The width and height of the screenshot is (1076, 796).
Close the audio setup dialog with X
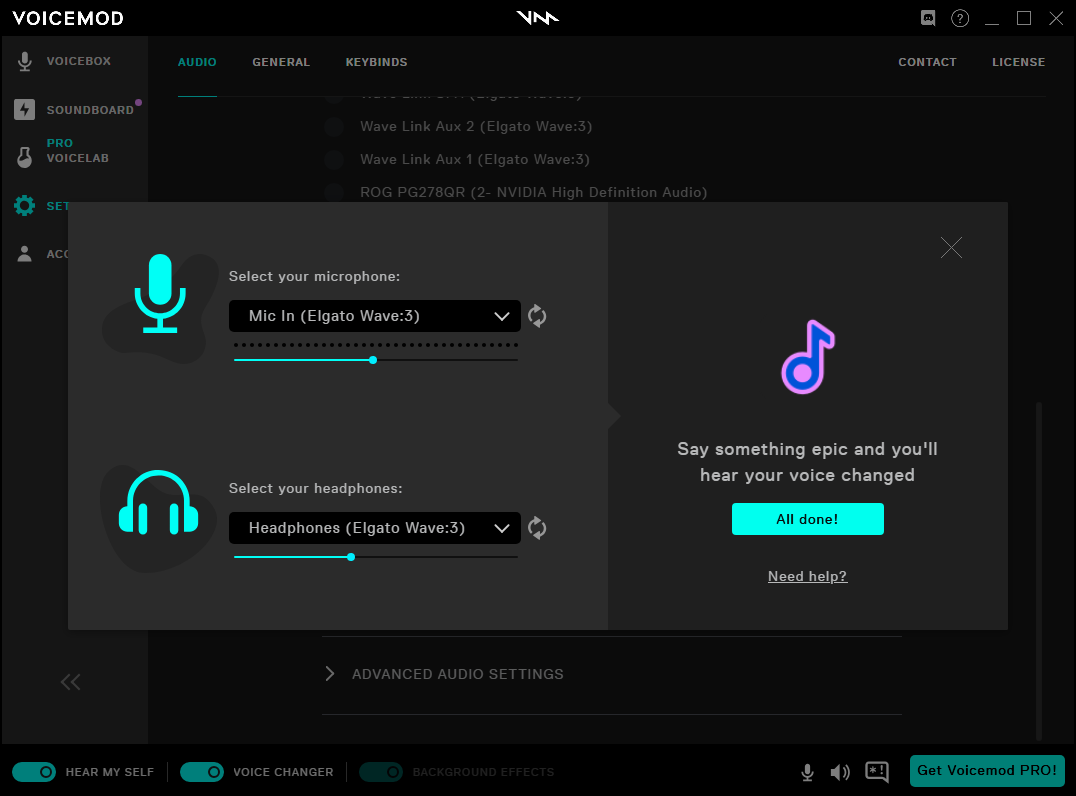tap(951, 247)
